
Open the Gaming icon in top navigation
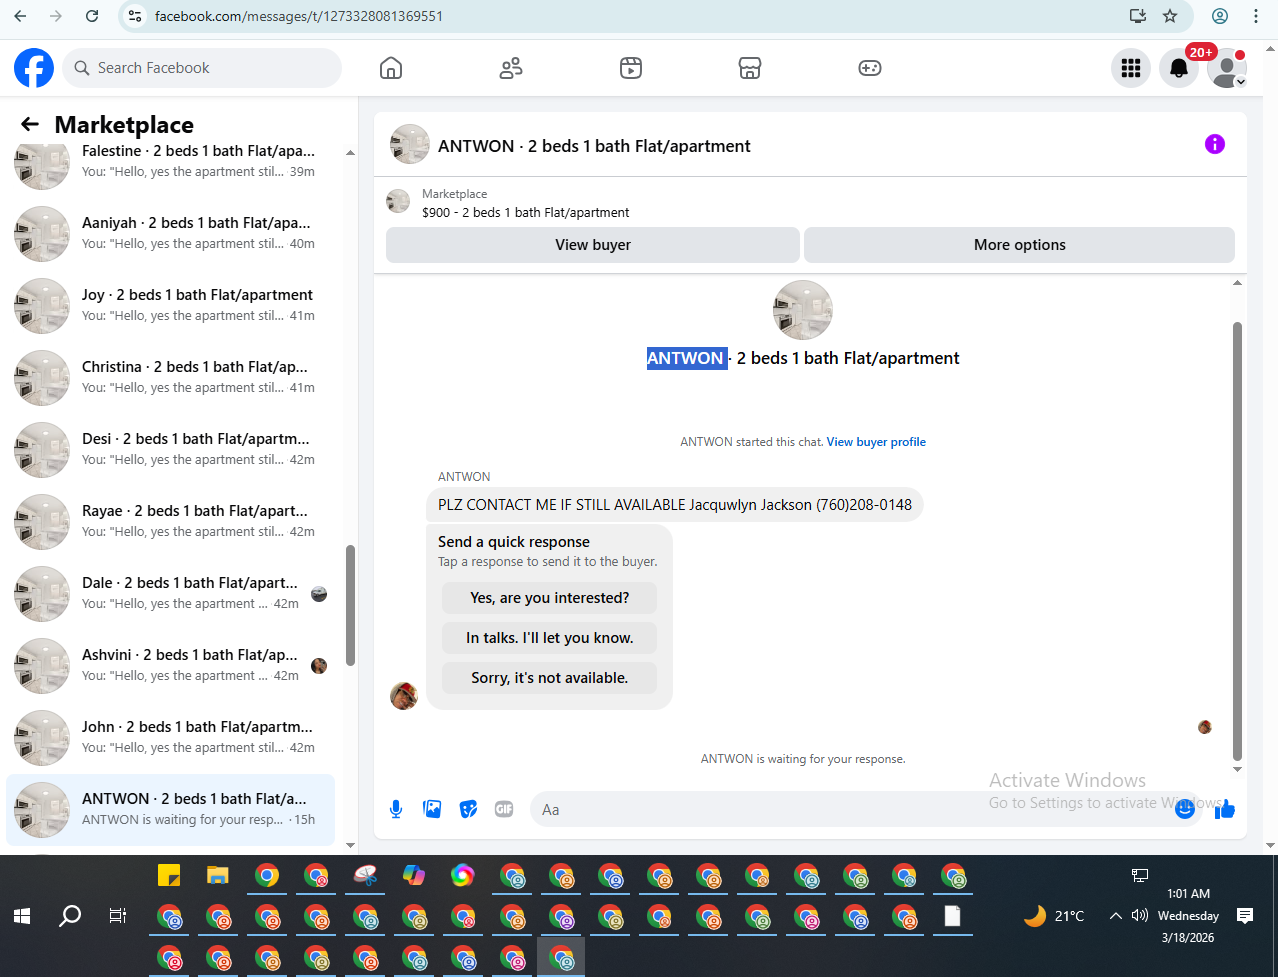click(x=870, y=68)
